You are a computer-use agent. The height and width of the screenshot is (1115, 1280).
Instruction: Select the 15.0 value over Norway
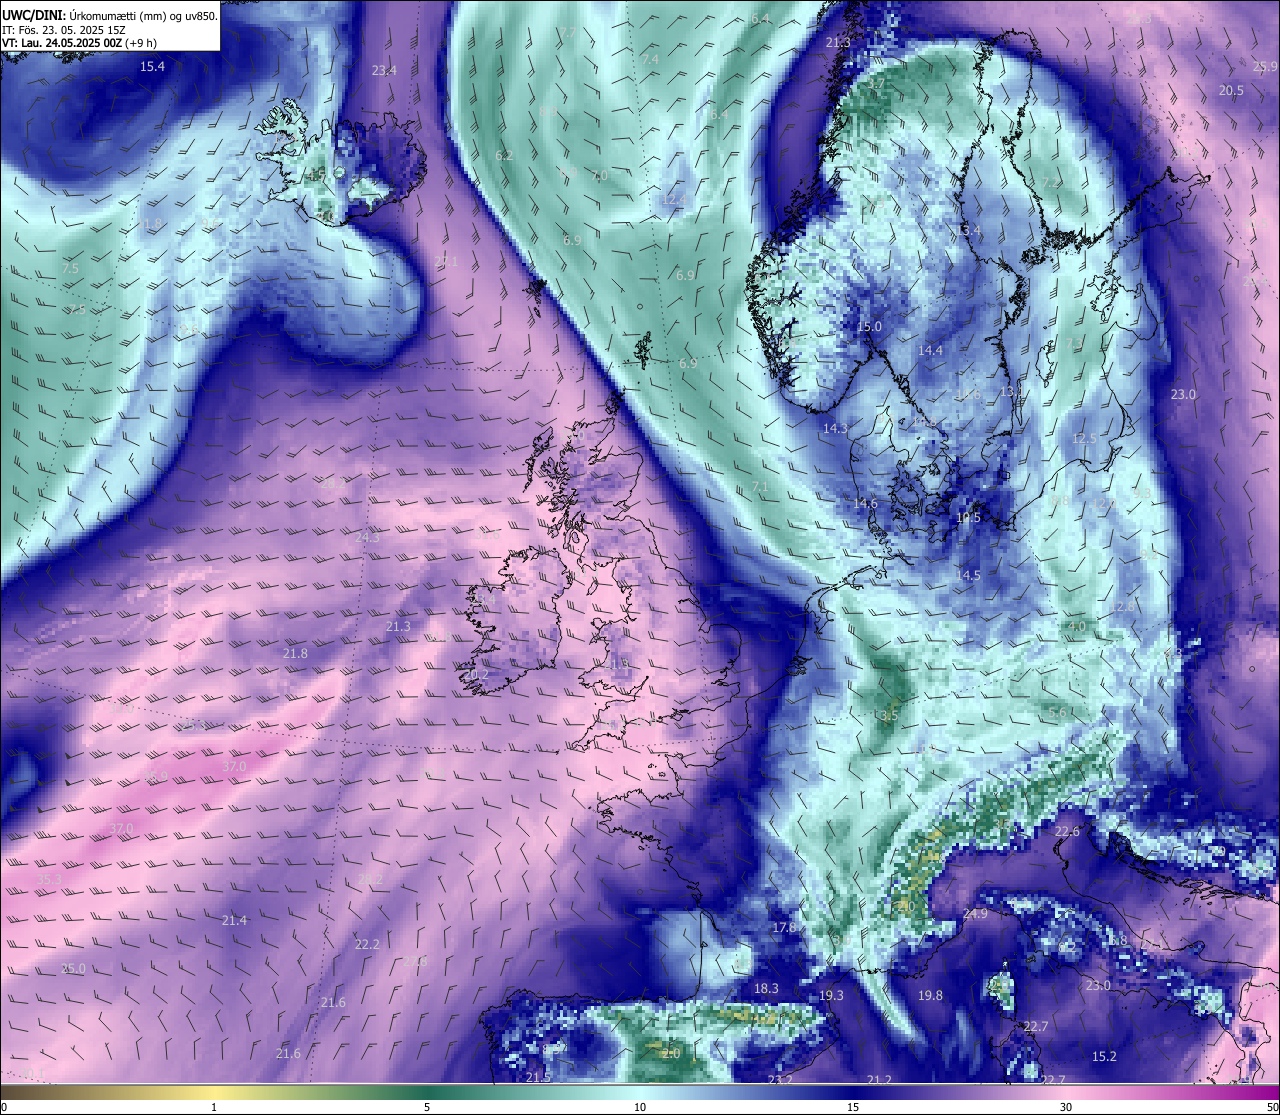[x=869, y=327]
